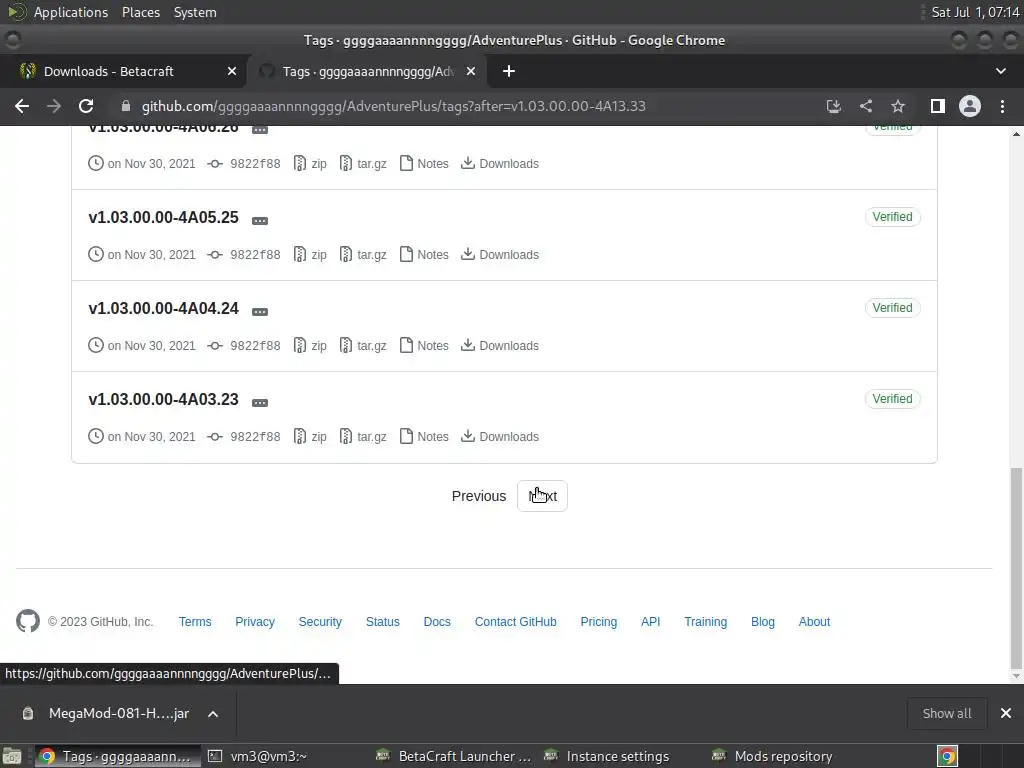Open the tag v1.03.00.00-4A05.25

163,217
